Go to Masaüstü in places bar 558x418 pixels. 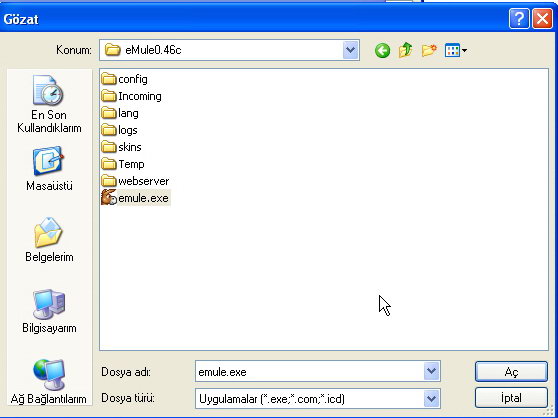(x=49, y=169)
